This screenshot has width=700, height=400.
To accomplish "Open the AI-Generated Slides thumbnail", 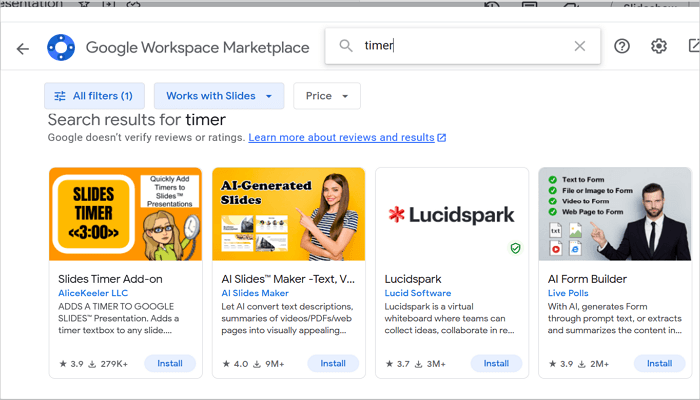I will pyautogui.click(x=288, y=214).
